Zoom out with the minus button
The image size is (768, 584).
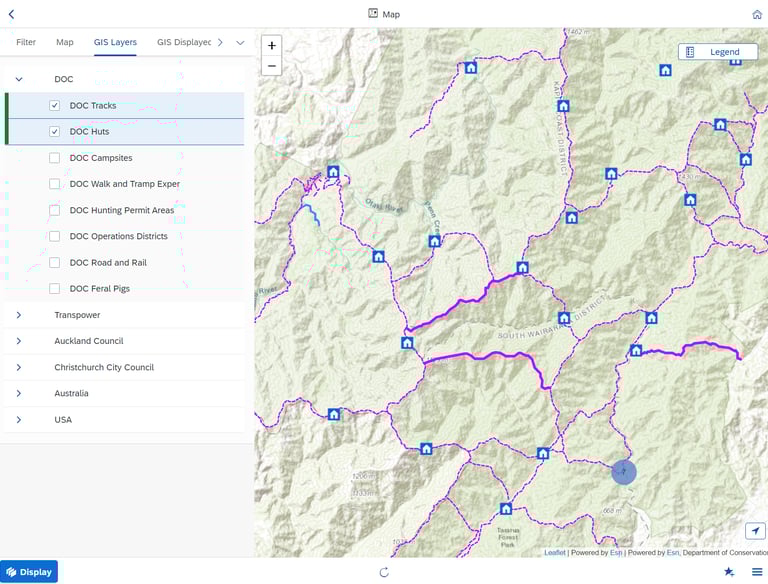(x=272, y=66)
